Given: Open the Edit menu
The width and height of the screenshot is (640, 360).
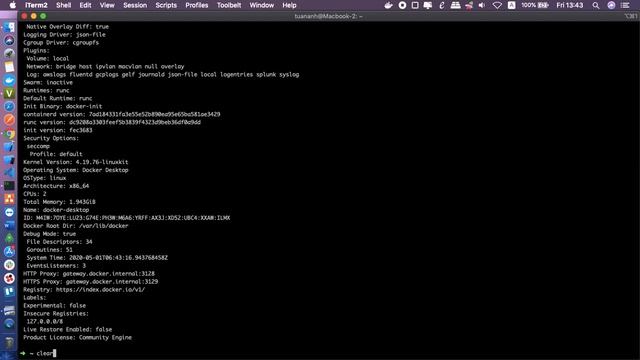Looking at the screenshot, I should point(85,5).
